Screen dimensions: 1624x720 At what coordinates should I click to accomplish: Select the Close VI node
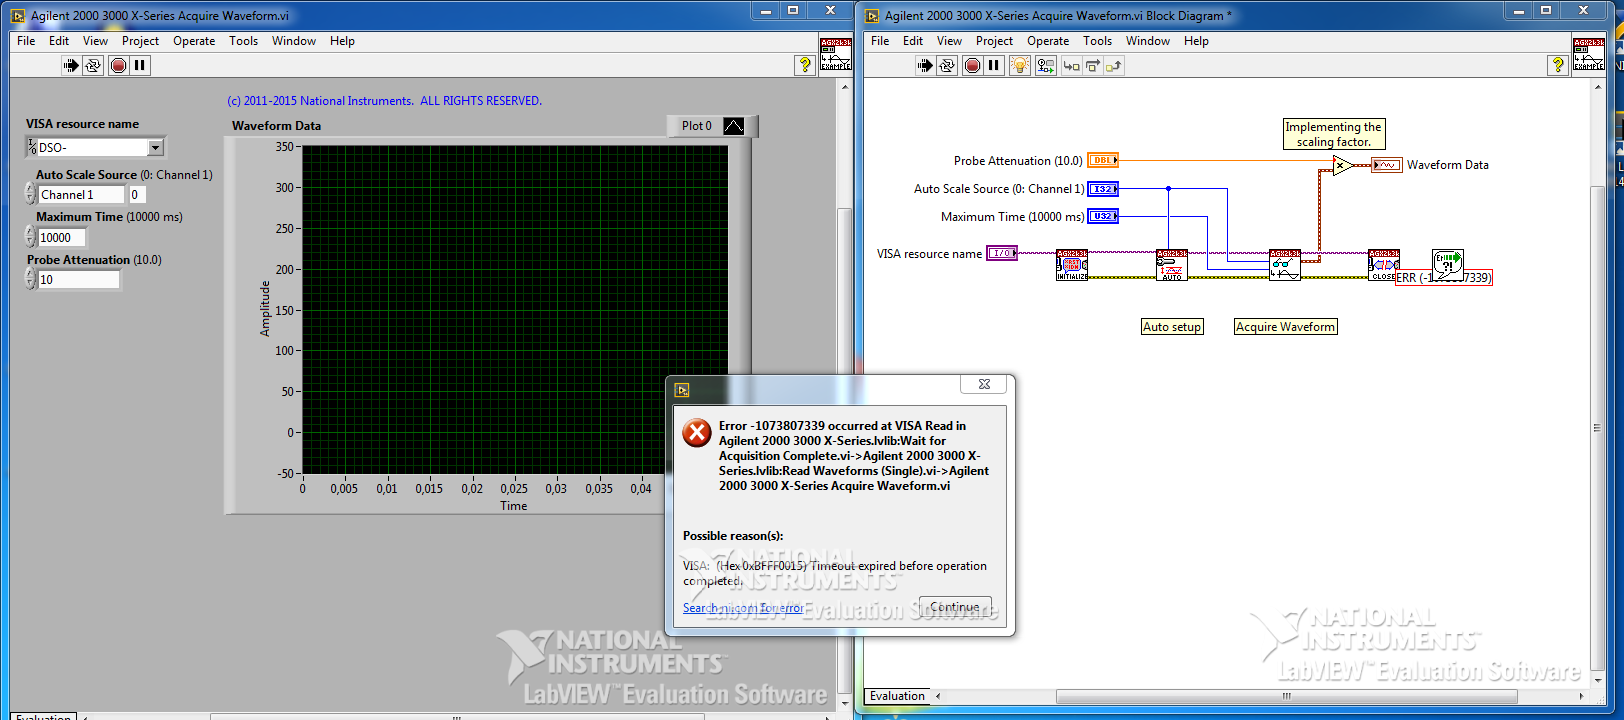click(1384, 265)
